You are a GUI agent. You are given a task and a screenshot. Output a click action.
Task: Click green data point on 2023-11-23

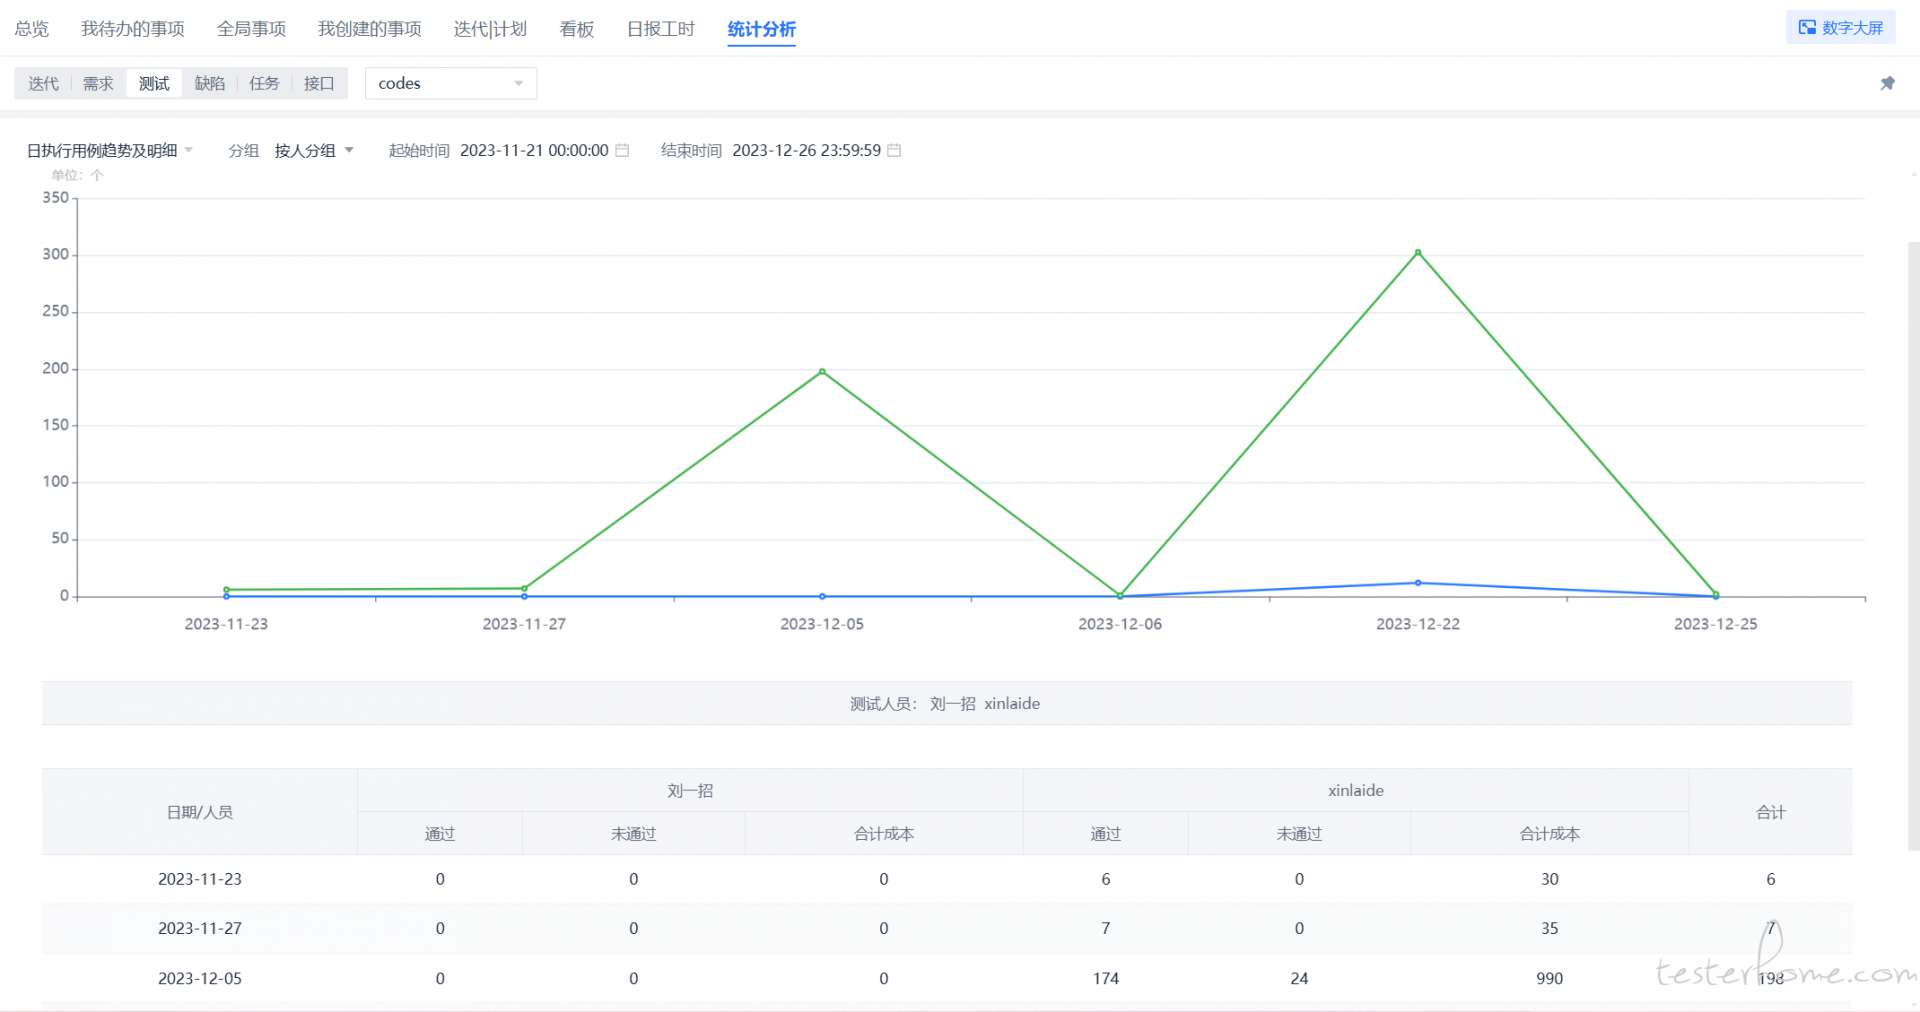coord(226,589)
